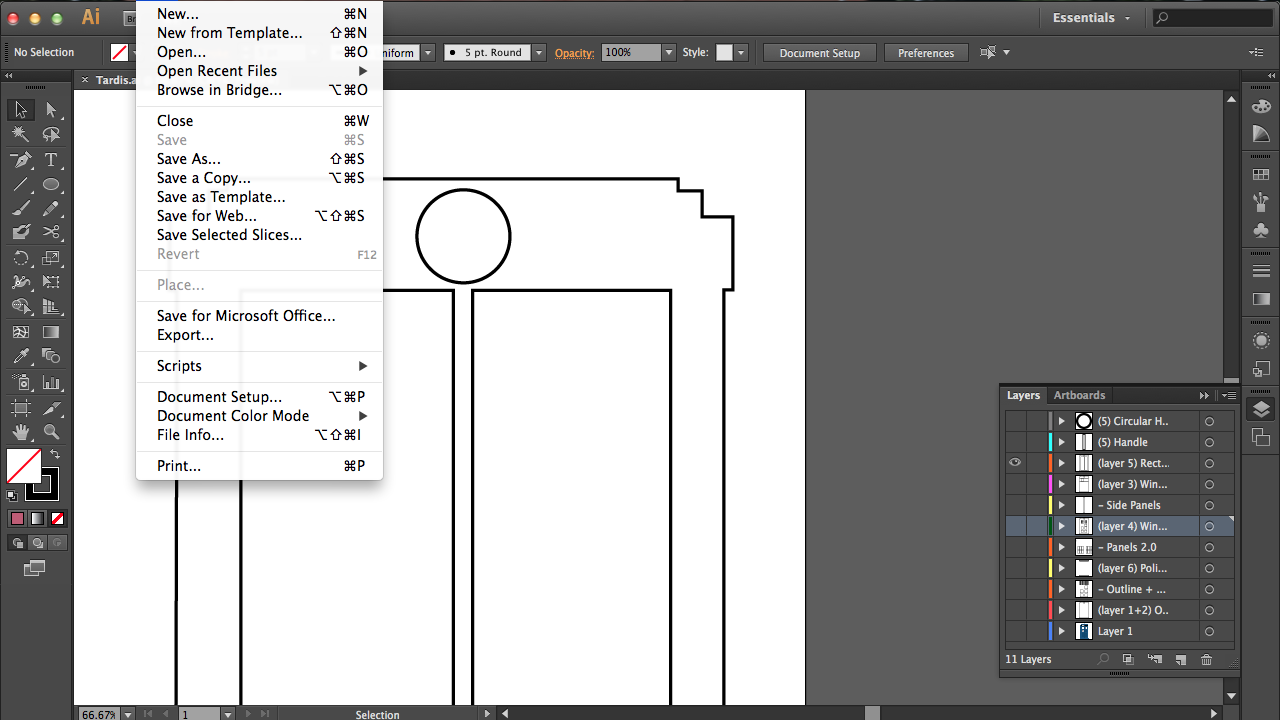Open the Essentials workspace dropdown

pyautogui.click(x=1092, y=18)
